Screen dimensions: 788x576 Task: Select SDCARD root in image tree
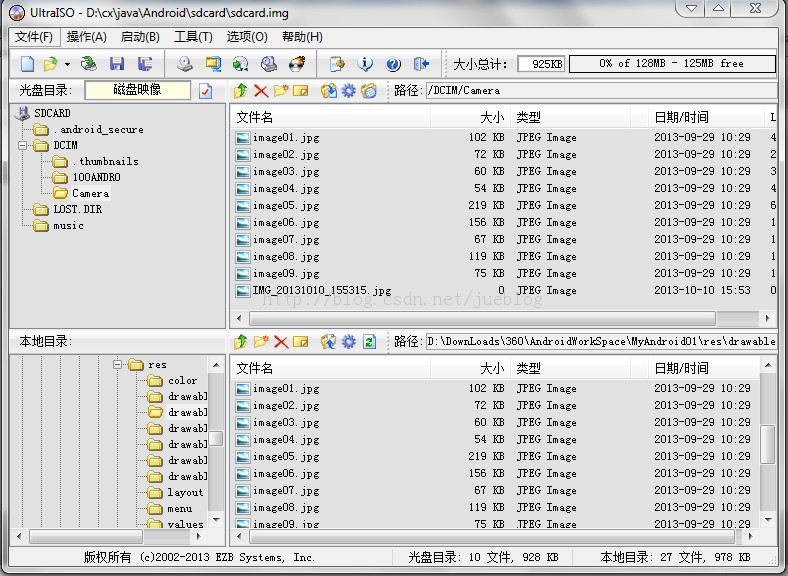(x=52, y=113)
